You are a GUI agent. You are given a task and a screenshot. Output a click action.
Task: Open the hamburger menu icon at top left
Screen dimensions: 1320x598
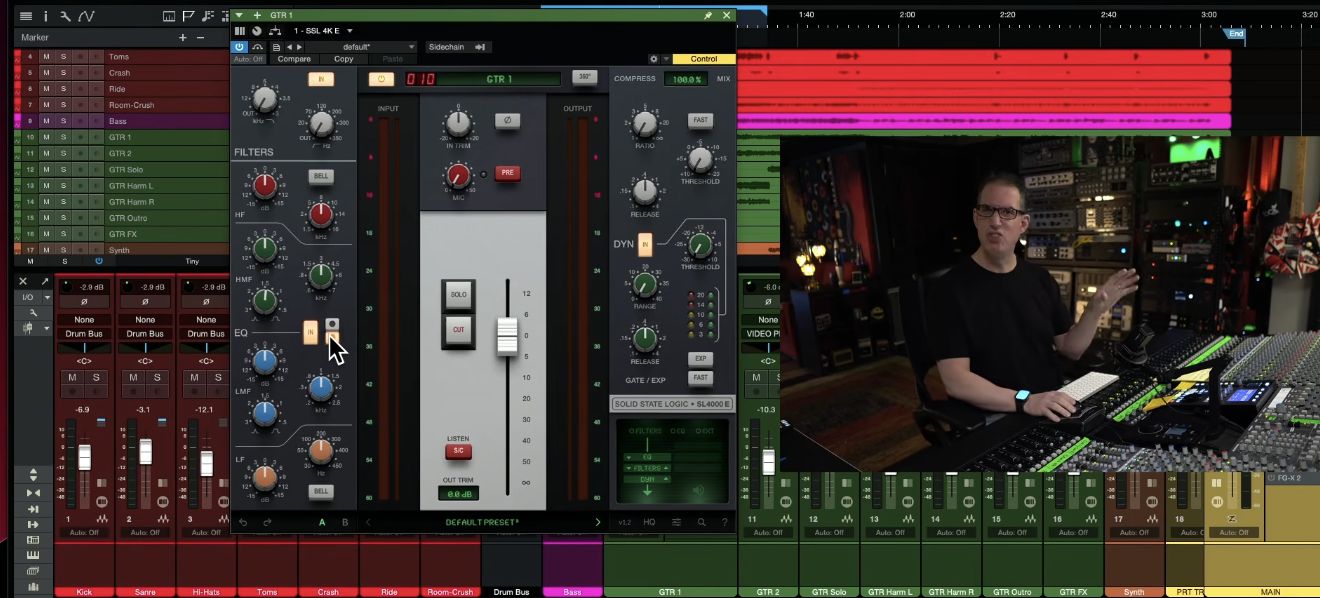[x=26, y=16]
